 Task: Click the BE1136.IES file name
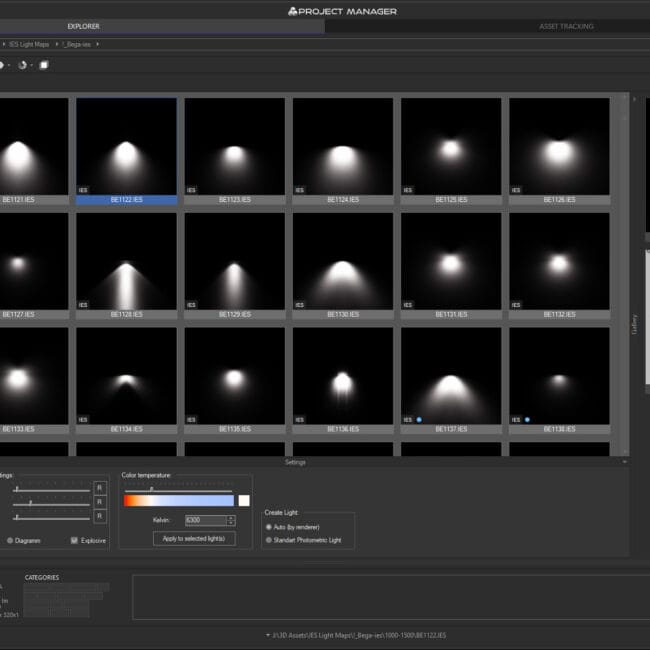pos(343,429)
